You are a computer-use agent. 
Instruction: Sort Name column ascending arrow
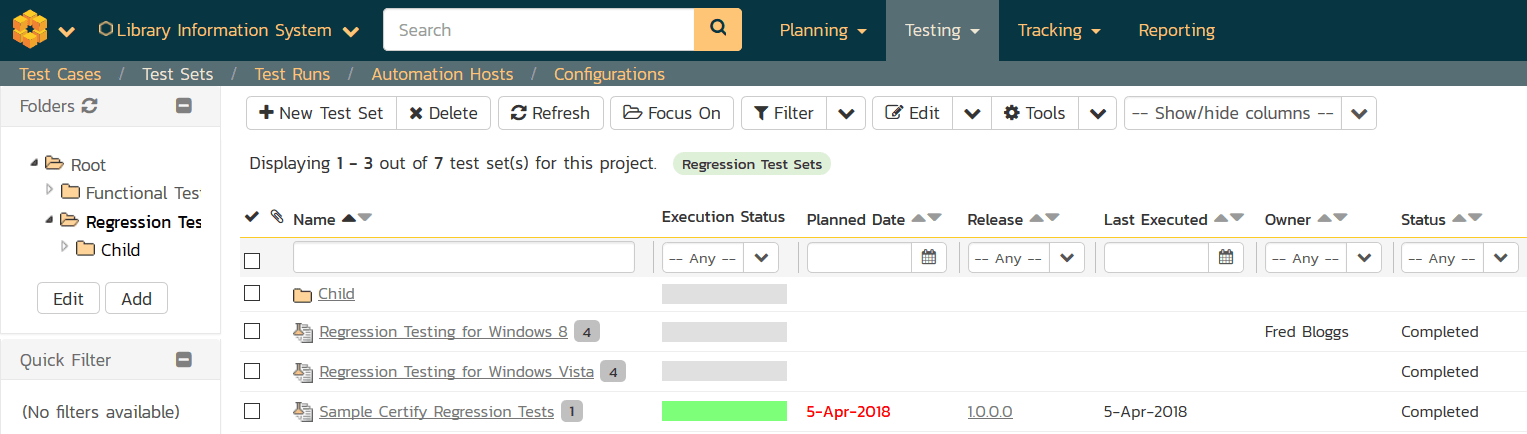349,218
